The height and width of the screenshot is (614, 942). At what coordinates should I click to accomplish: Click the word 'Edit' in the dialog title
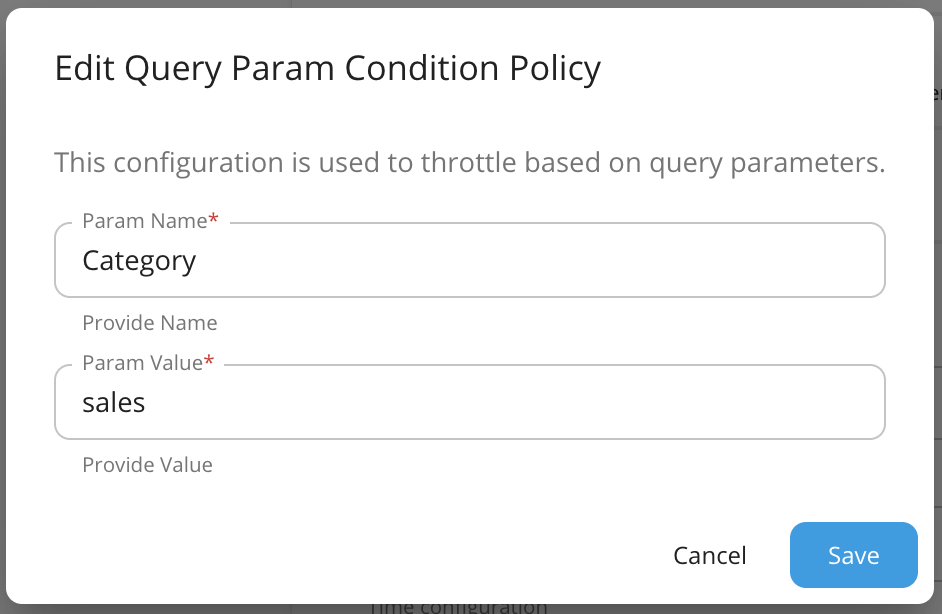(x=84, y=68)
